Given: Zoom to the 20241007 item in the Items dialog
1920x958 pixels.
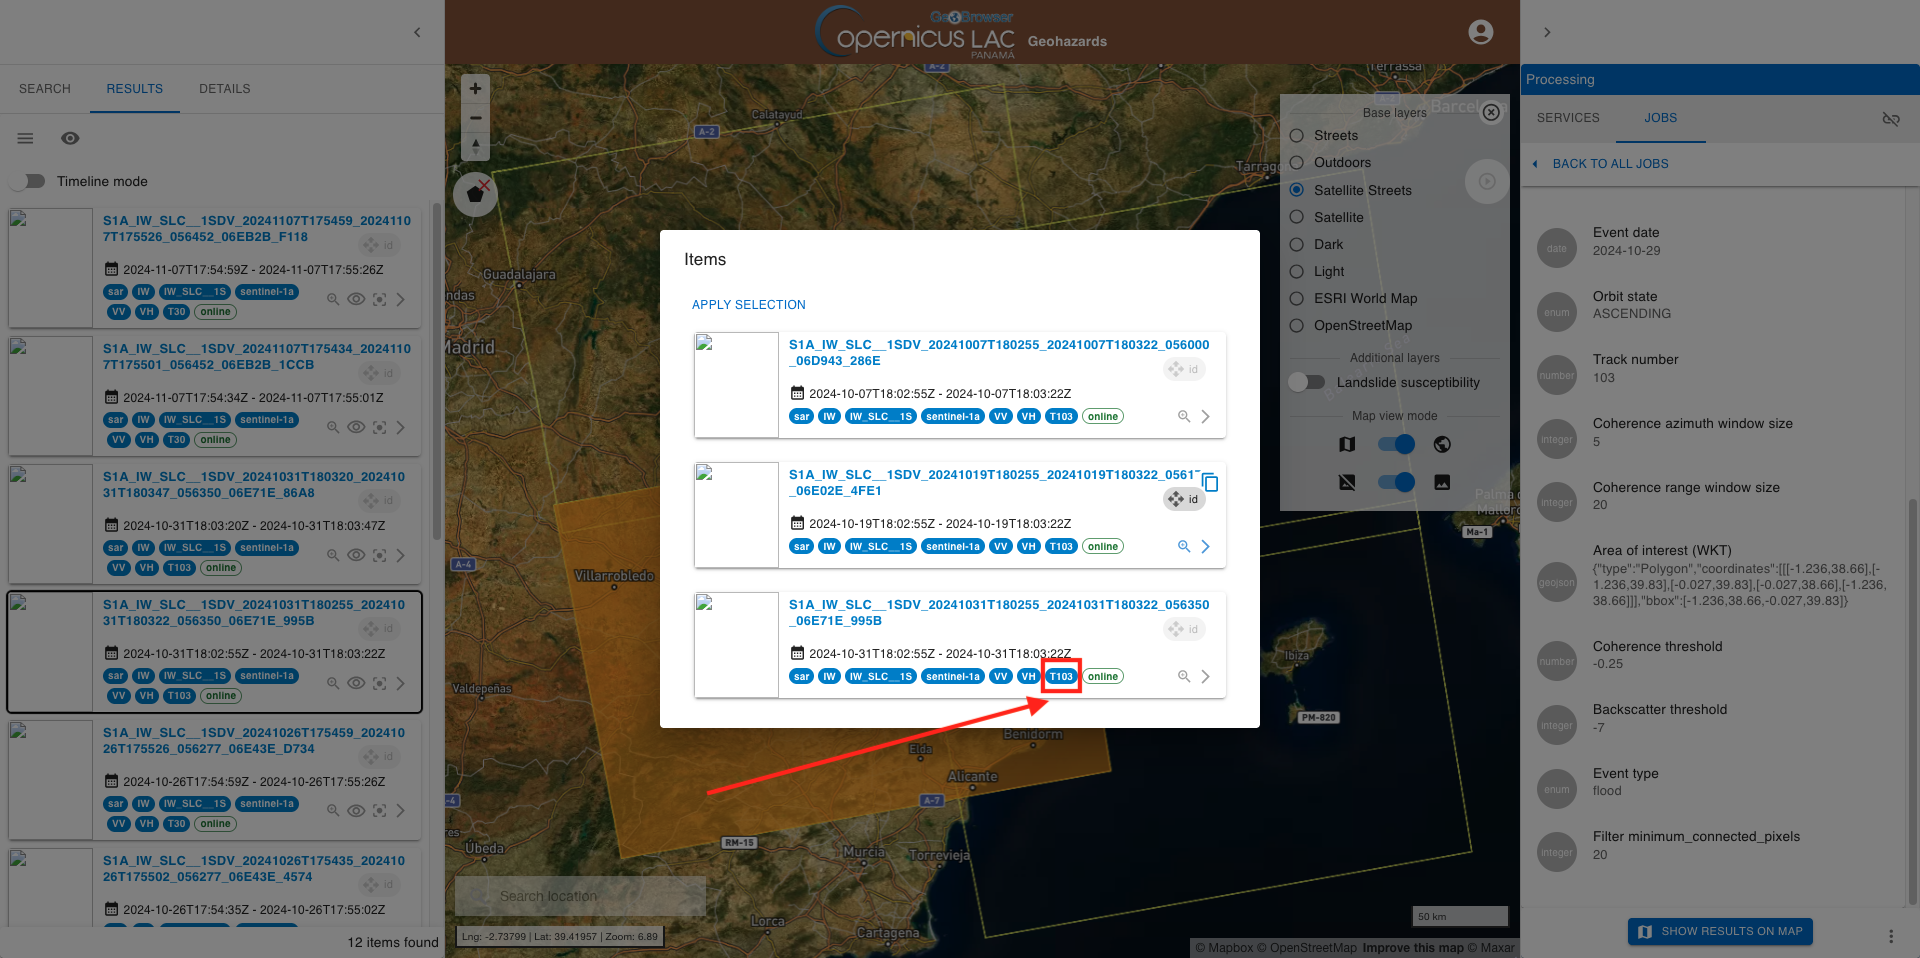Looking at the screenshot, I should click(x=1183, y=417).
